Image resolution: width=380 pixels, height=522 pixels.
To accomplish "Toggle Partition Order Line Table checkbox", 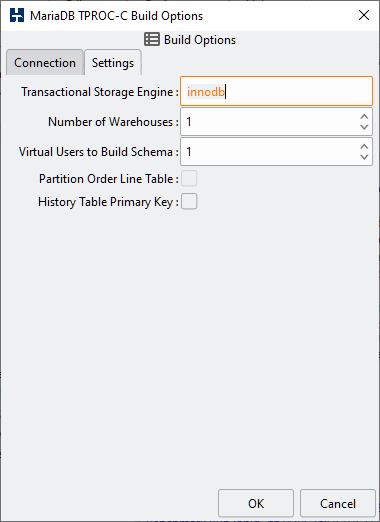I will tap(189, 178).
